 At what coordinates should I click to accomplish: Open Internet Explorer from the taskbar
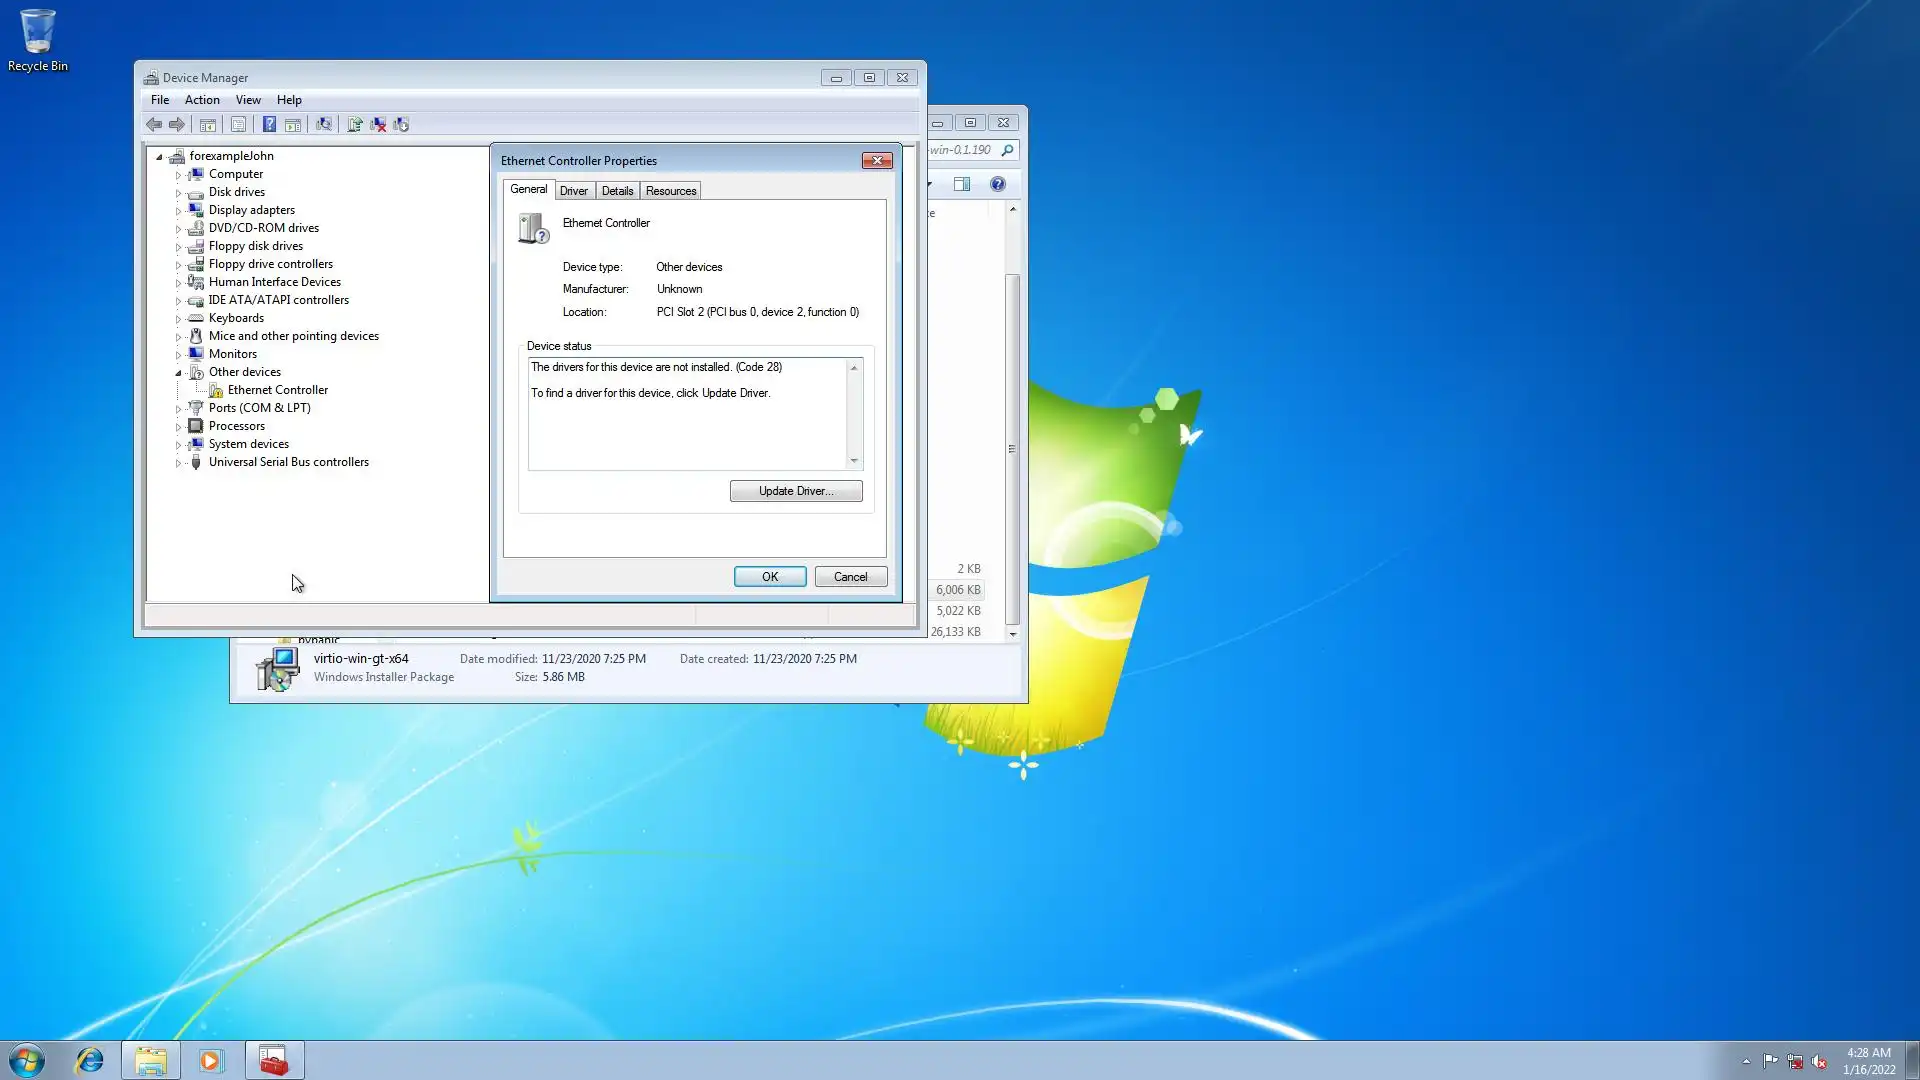coord(90,1060)
